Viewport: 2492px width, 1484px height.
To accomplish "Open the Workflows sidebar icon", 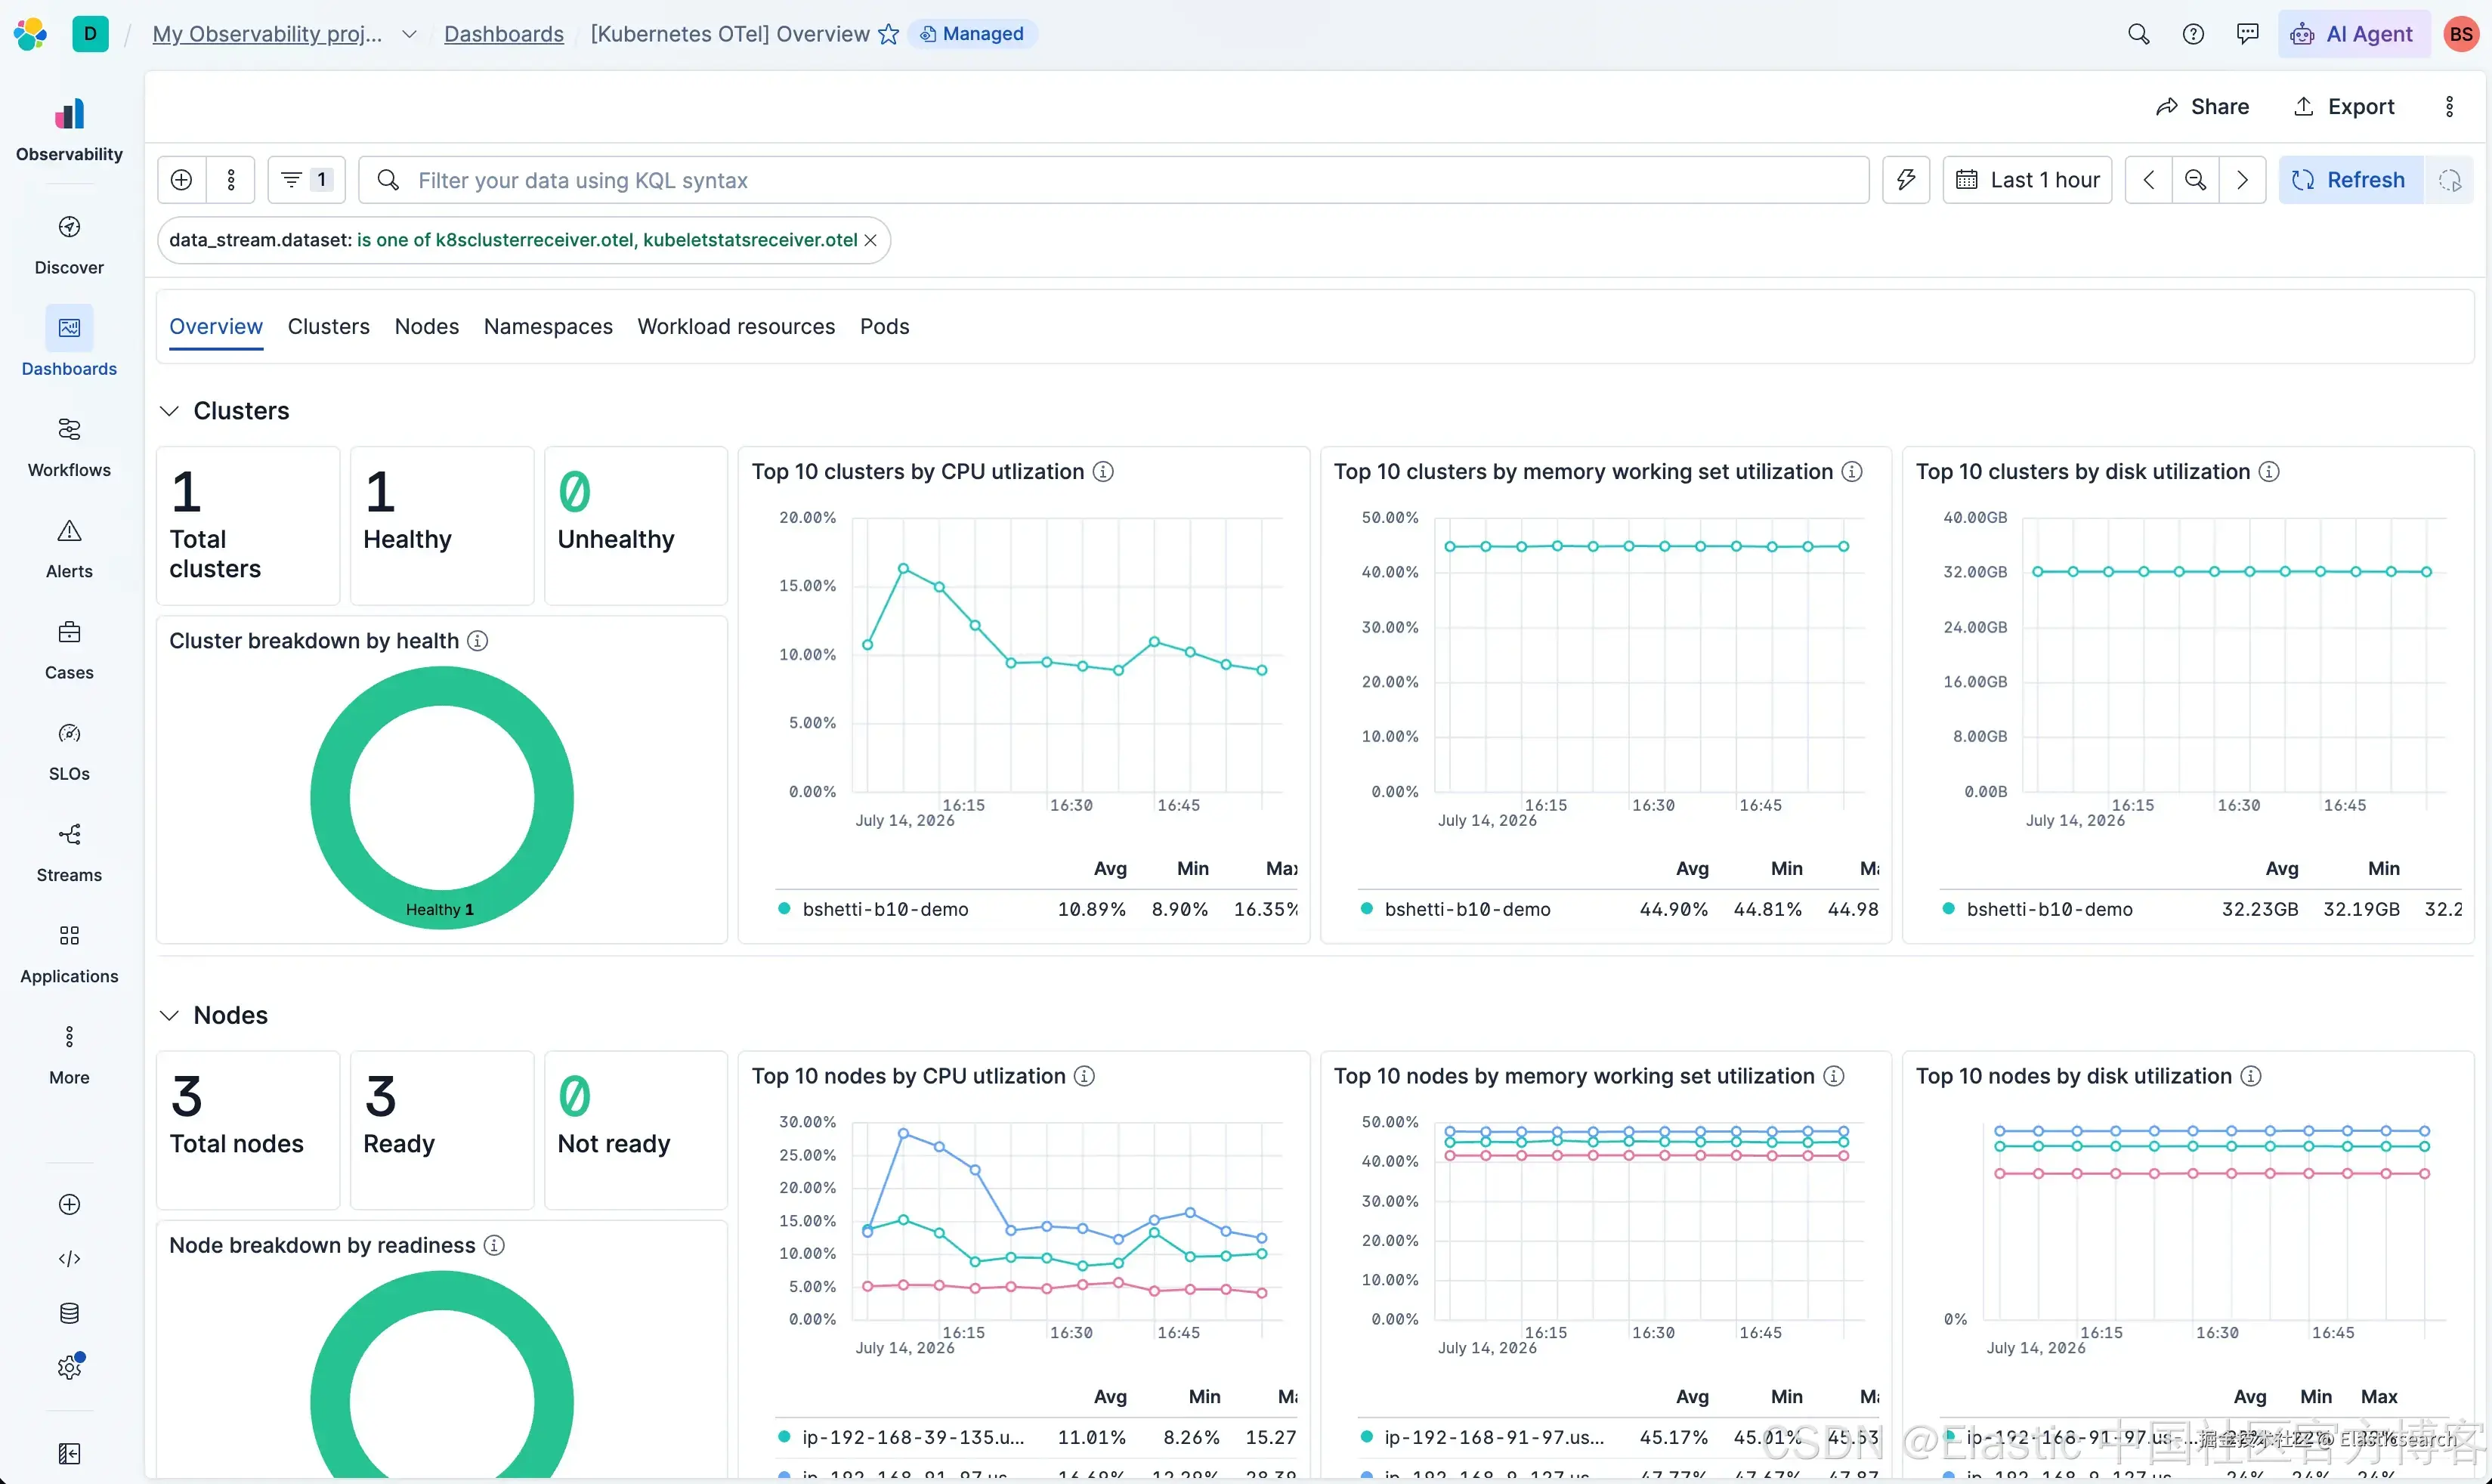I will tap(69, 429).
